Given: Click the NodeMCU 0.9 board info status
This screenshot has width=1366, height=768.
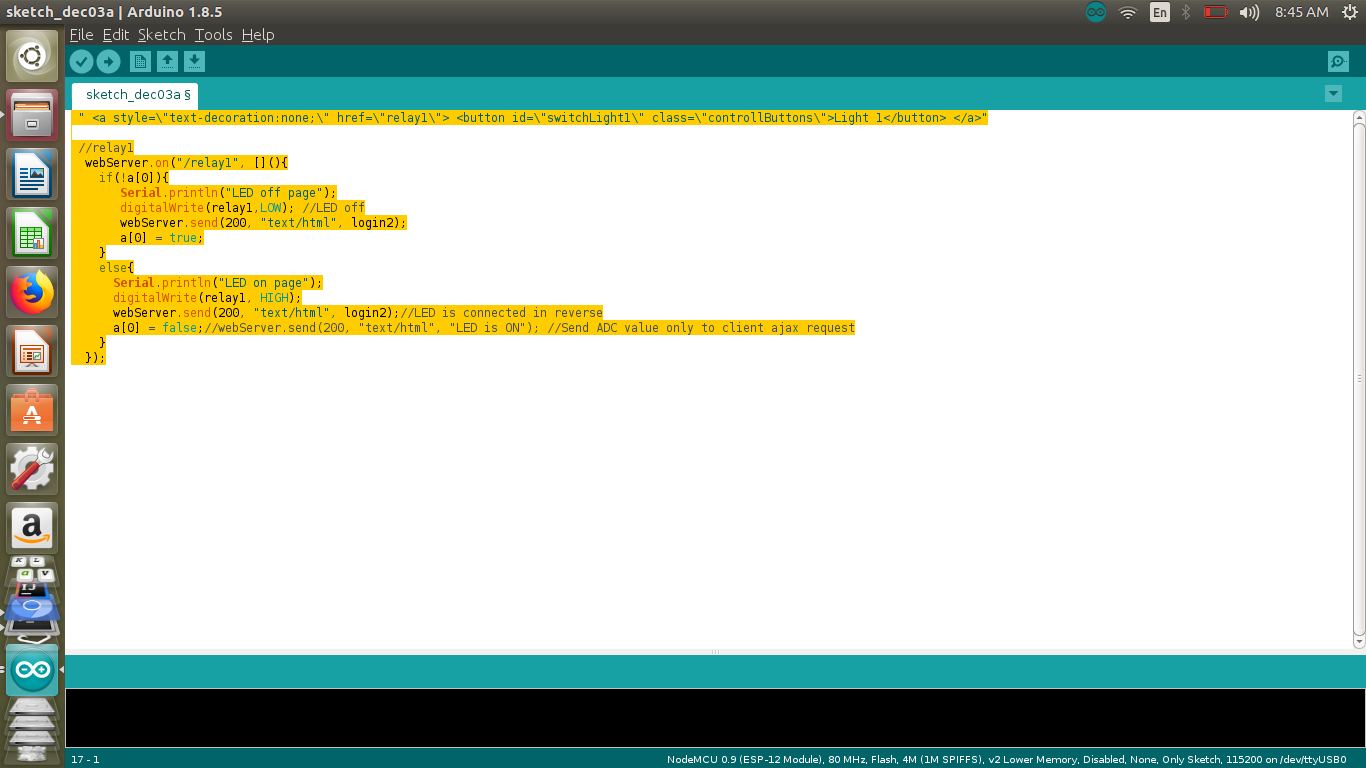Looking at the screenshot, I should pyautogui.click(x=1007, y=759).
